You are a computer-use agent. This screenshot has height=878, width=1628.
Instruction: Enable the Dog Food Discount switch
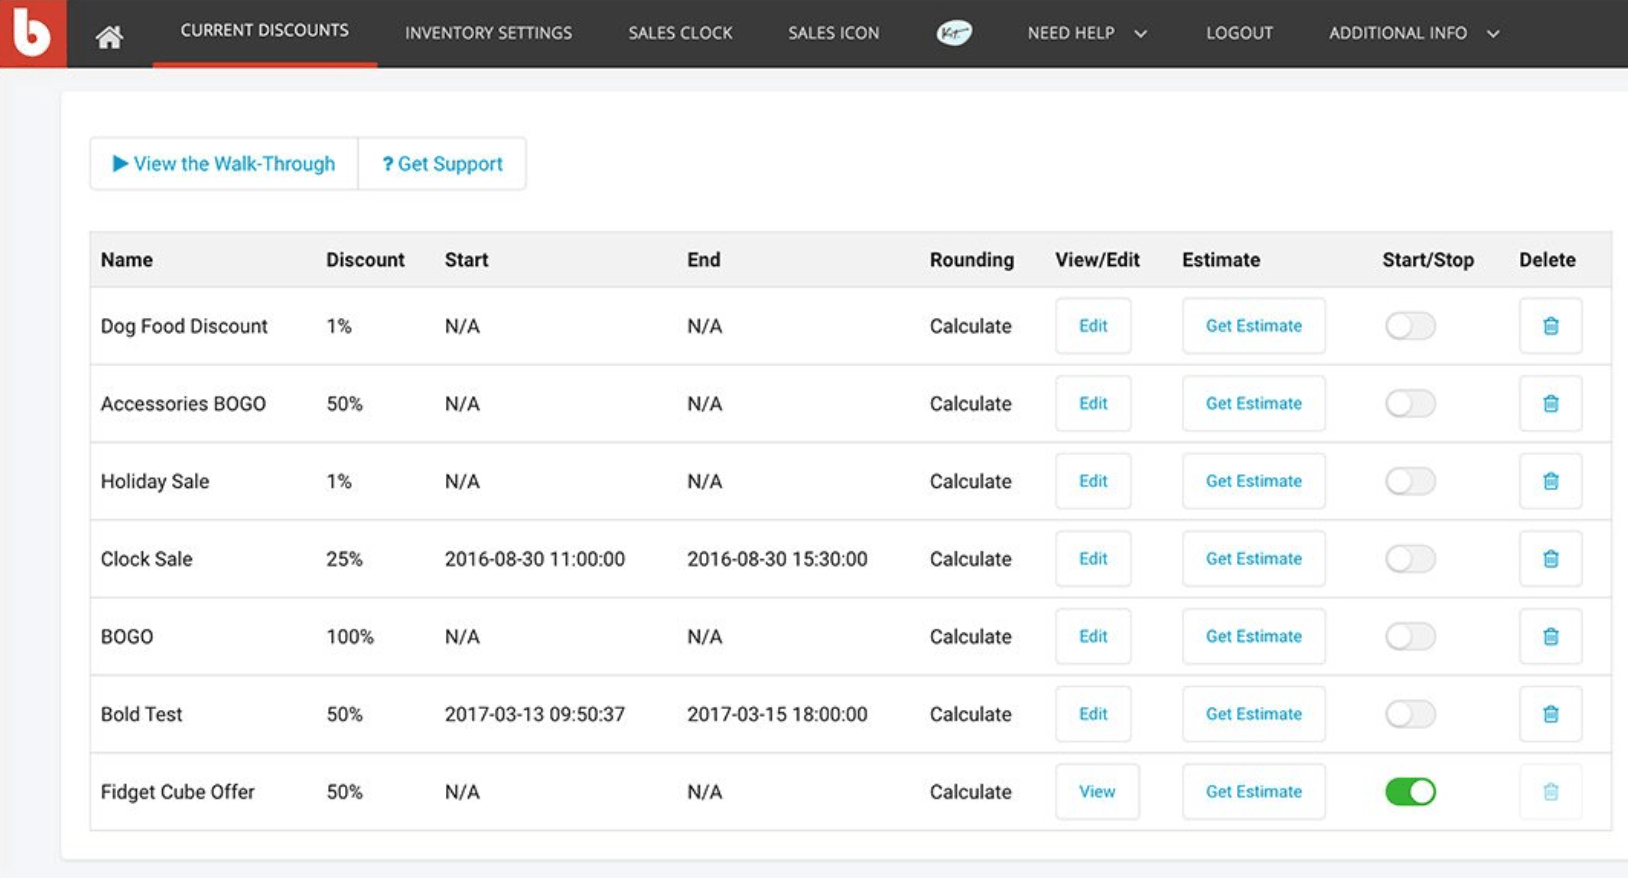pyautogui.click(x=1410, y=326)
